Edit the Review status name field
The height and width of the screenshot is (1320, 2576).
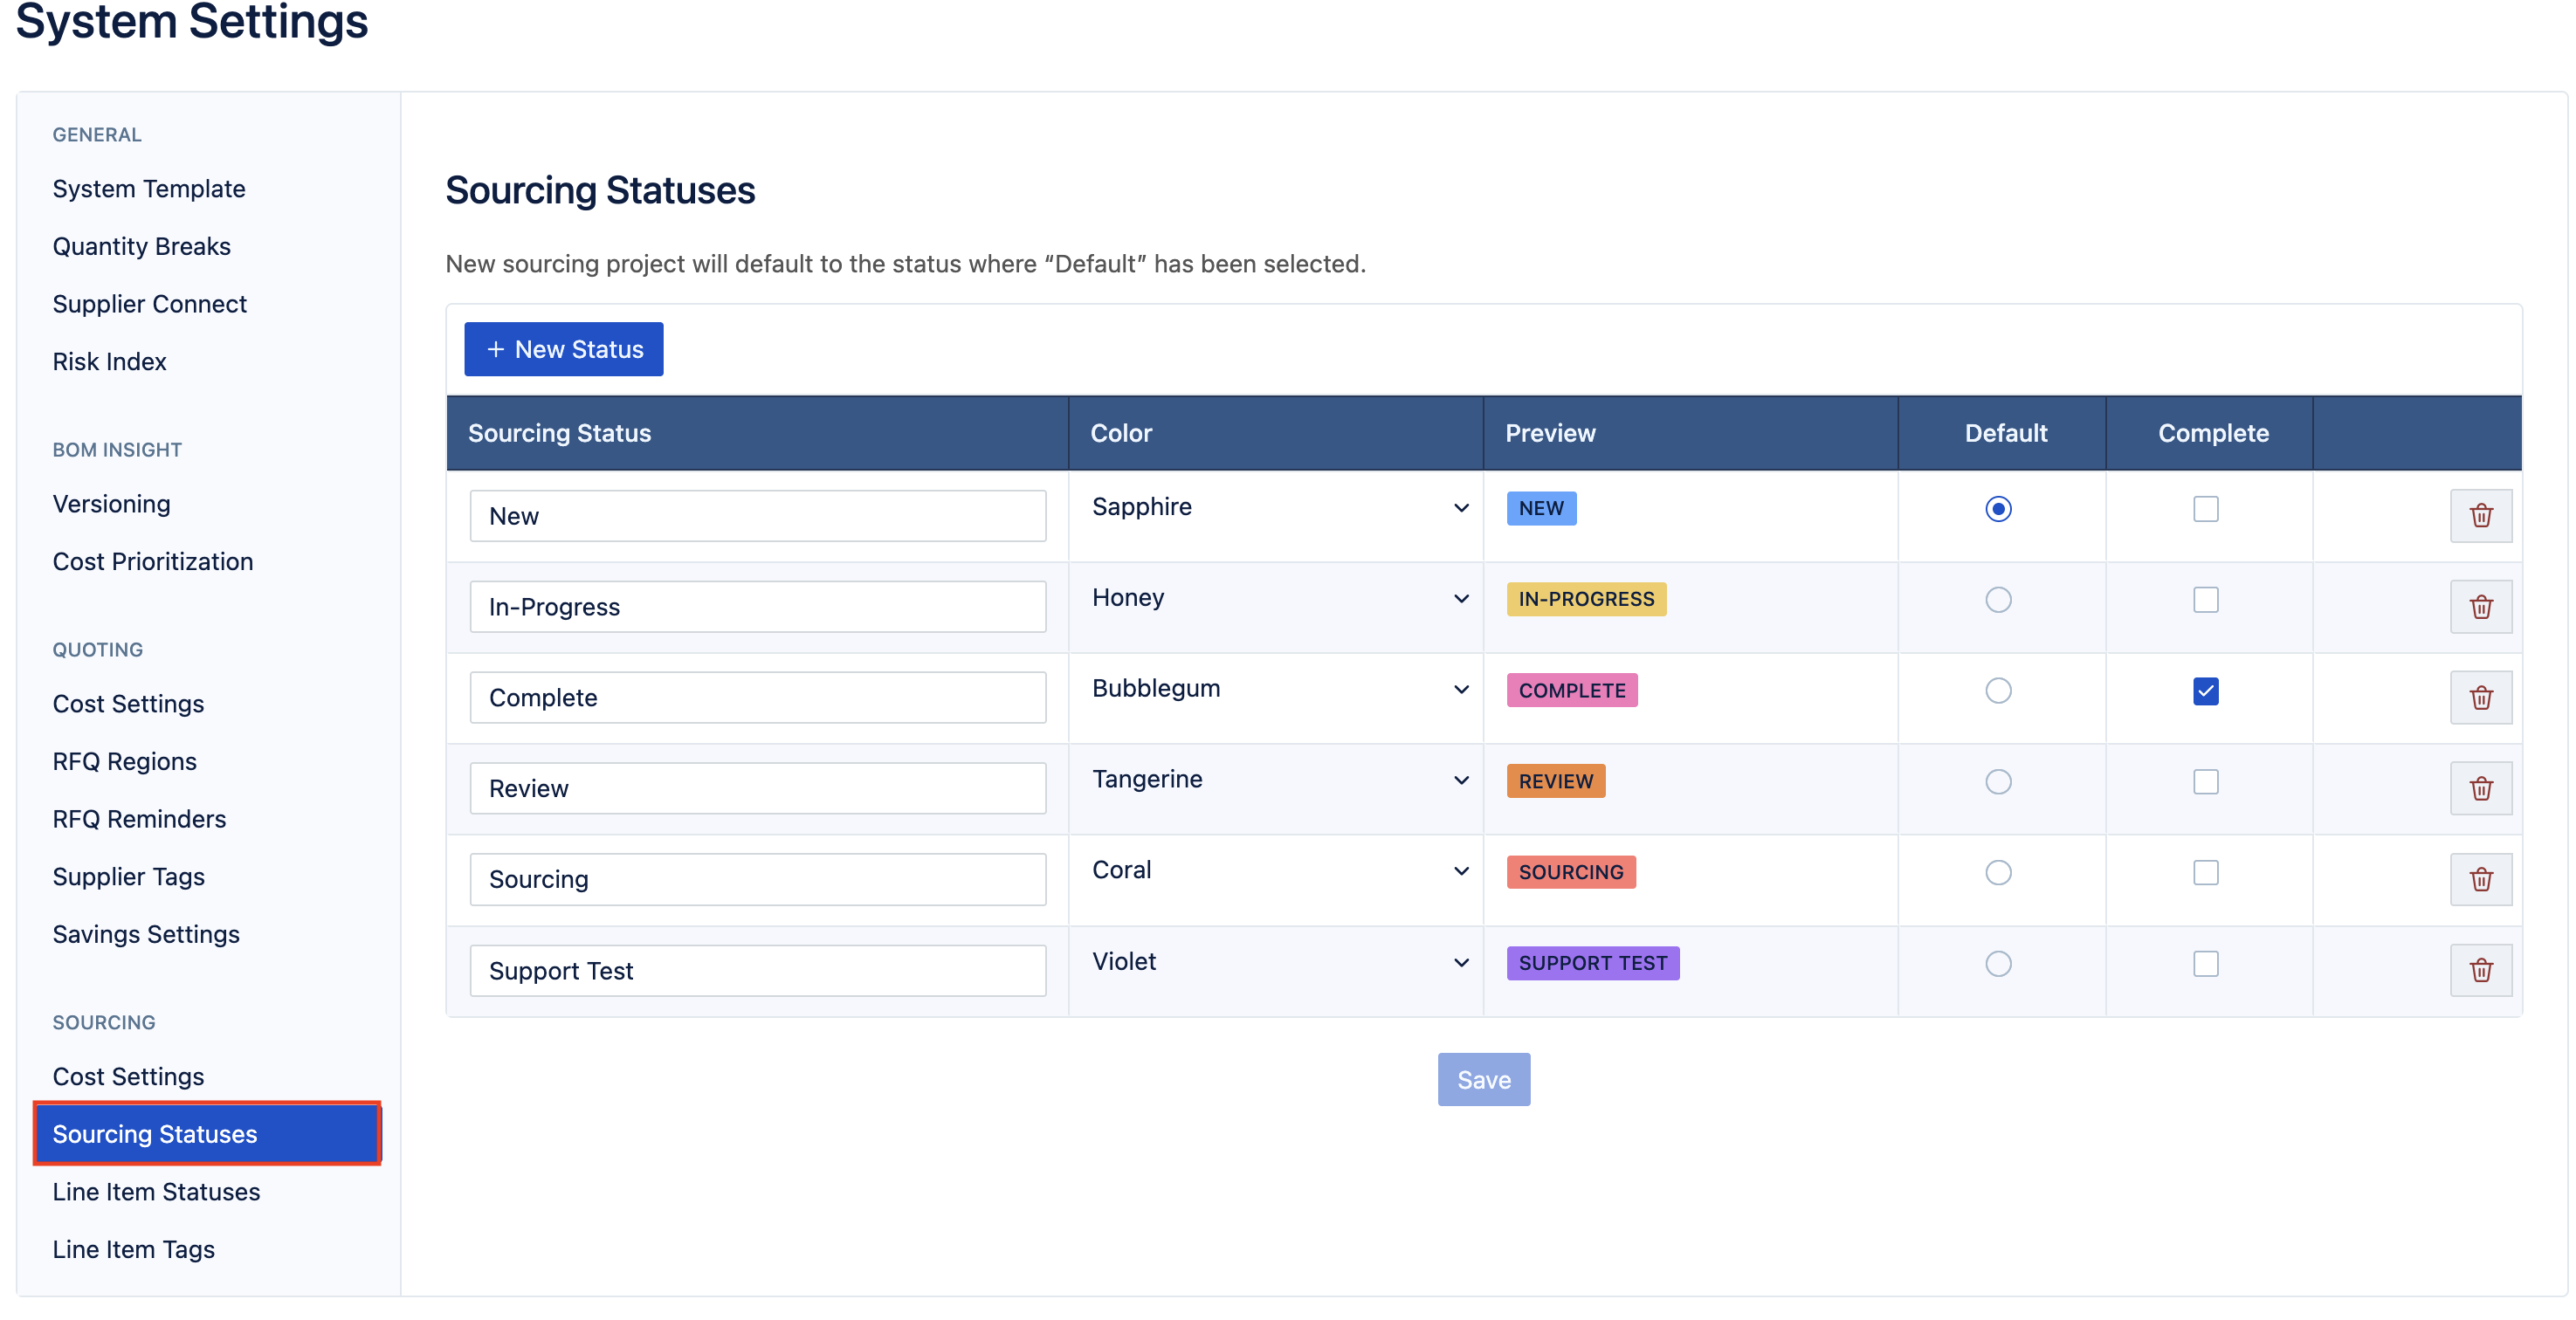point(757,789)
